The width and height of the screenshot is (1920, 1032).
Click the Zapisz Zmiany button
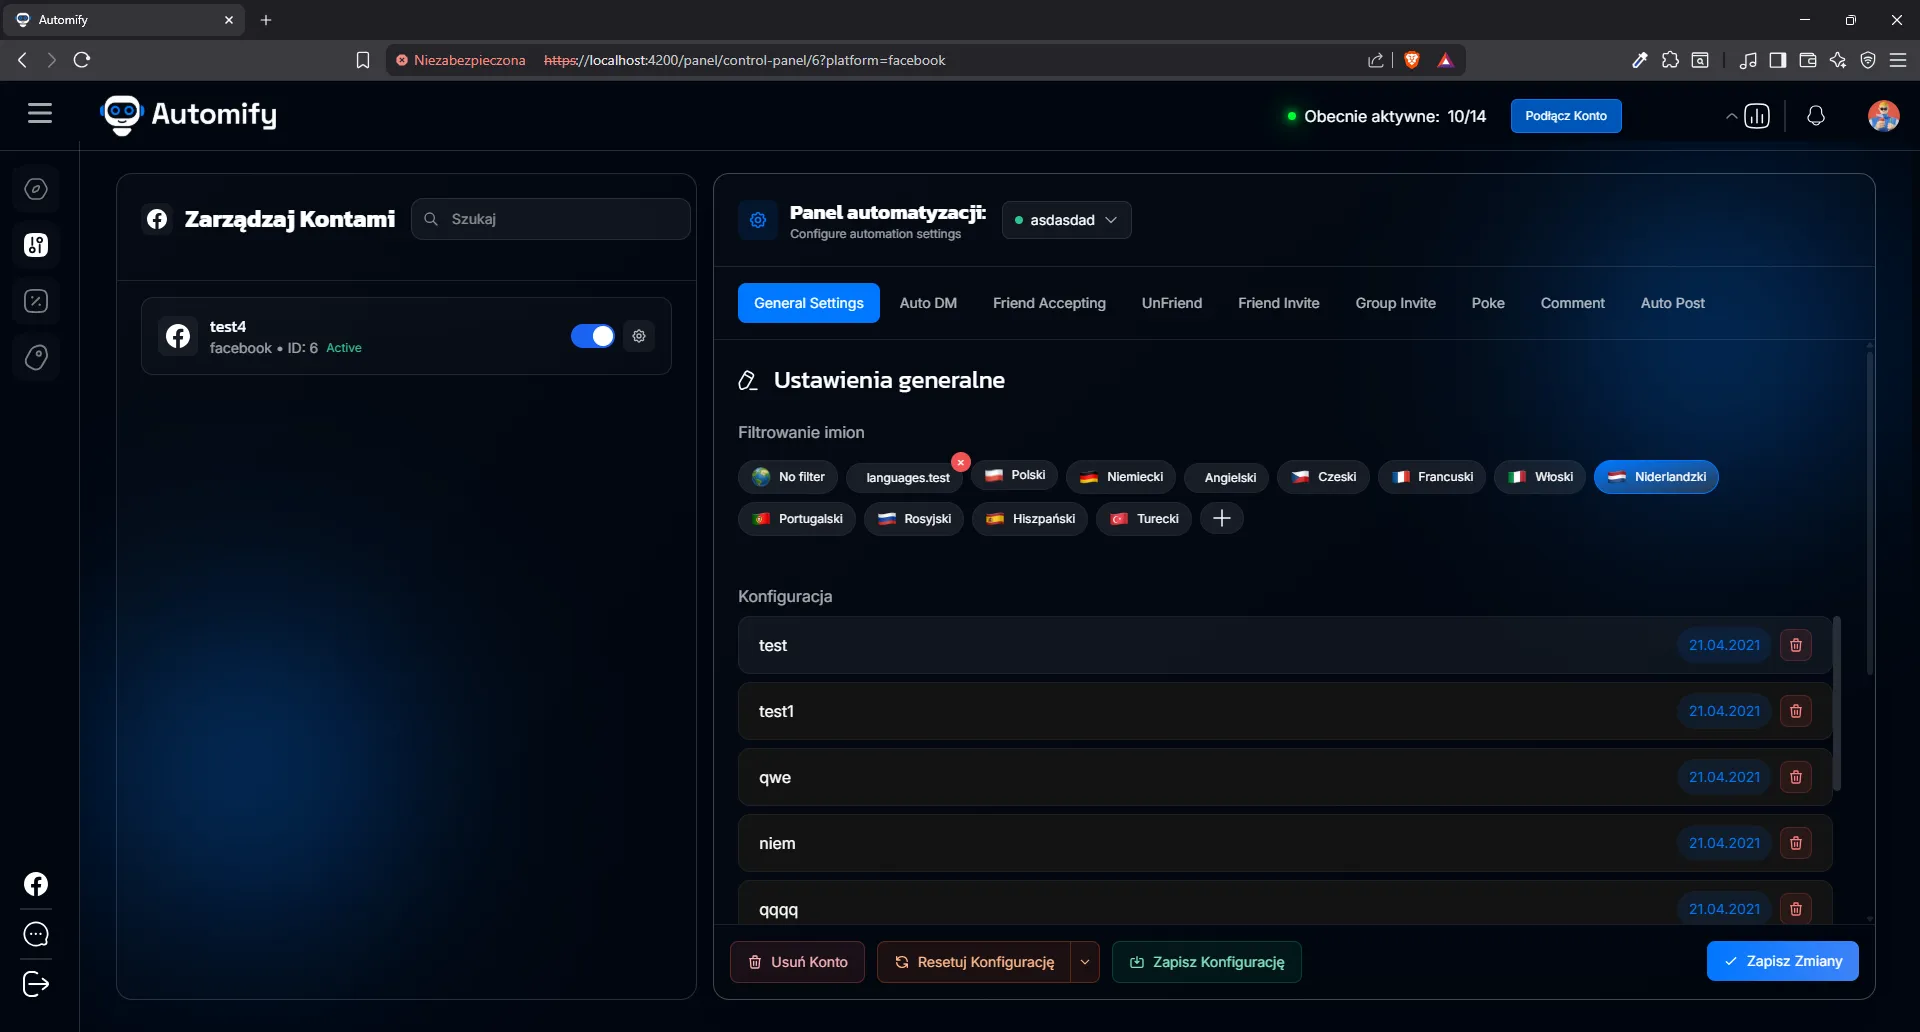click(1783, 961)
